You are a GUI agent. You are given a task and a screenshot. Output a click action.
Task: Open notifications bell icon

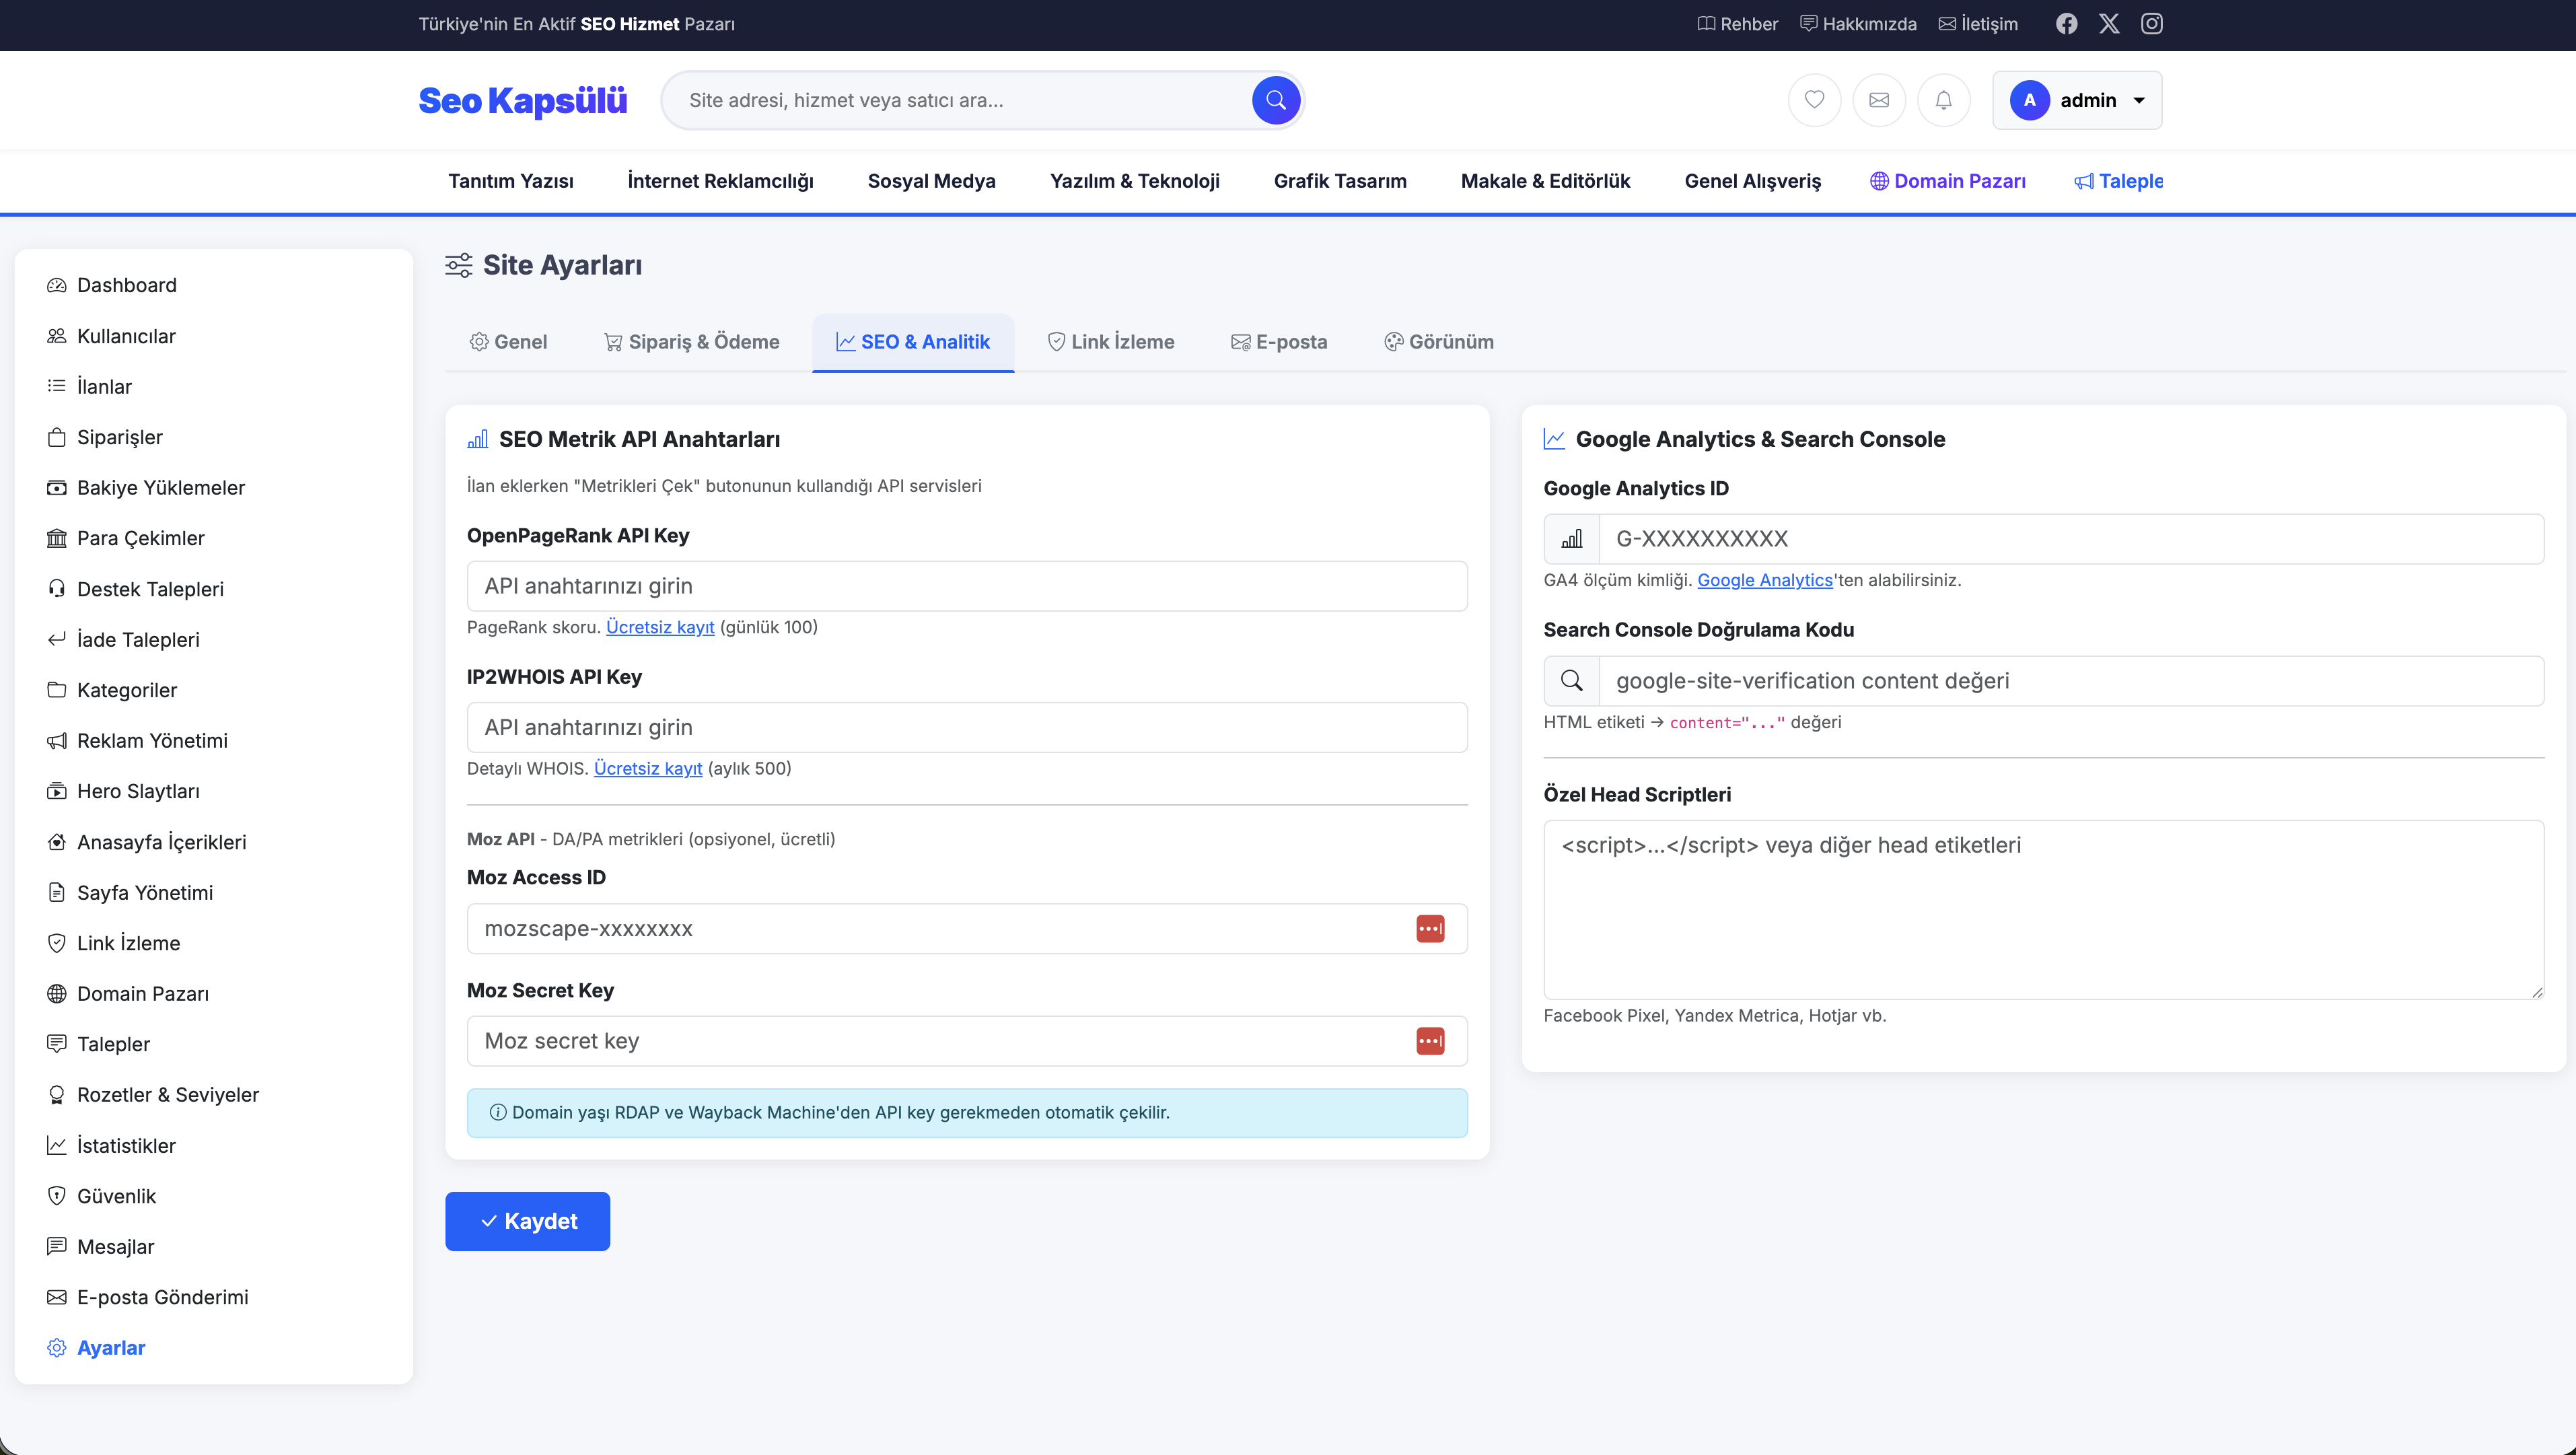click(1943, 100)
